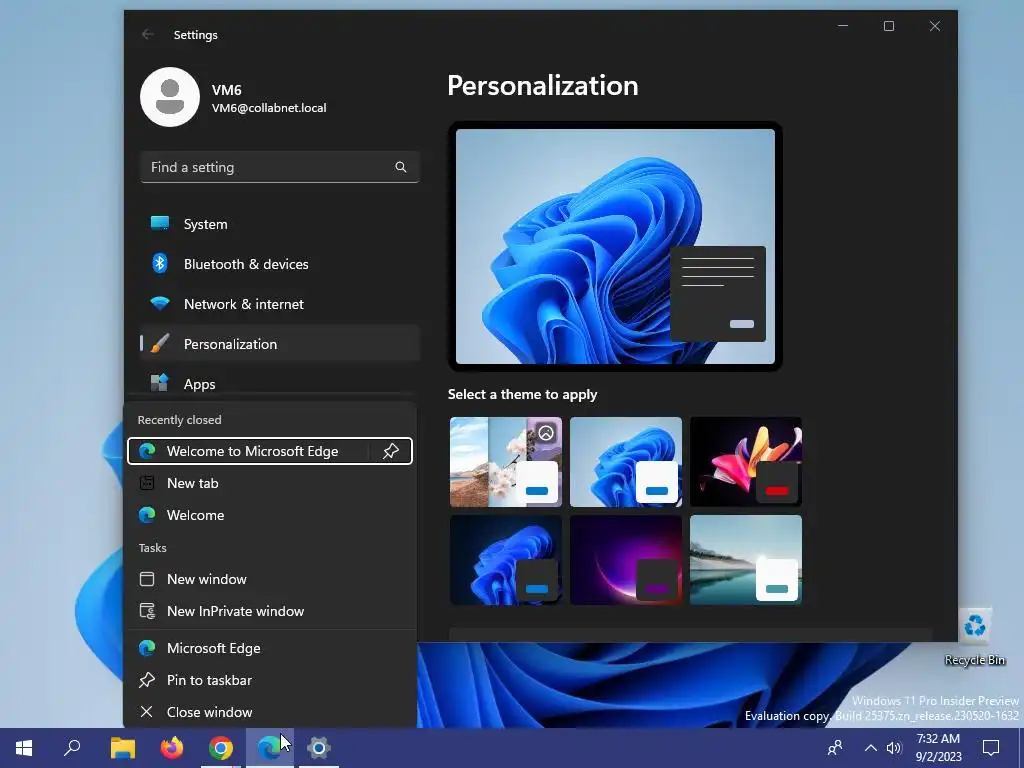Open the volume speaker control
Screen dimensions: 1024x768
tap(894, 748)
